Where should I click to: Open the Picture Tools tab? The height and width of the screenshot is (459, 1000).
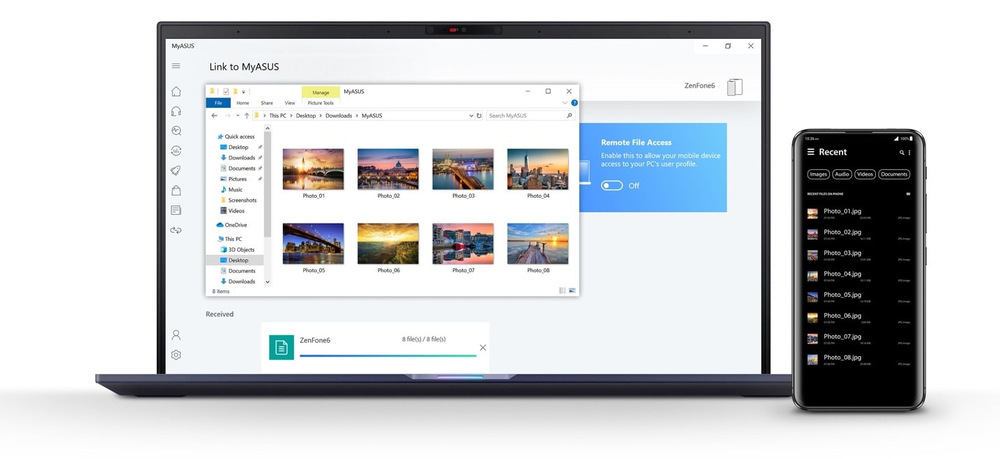coord(320,103)
